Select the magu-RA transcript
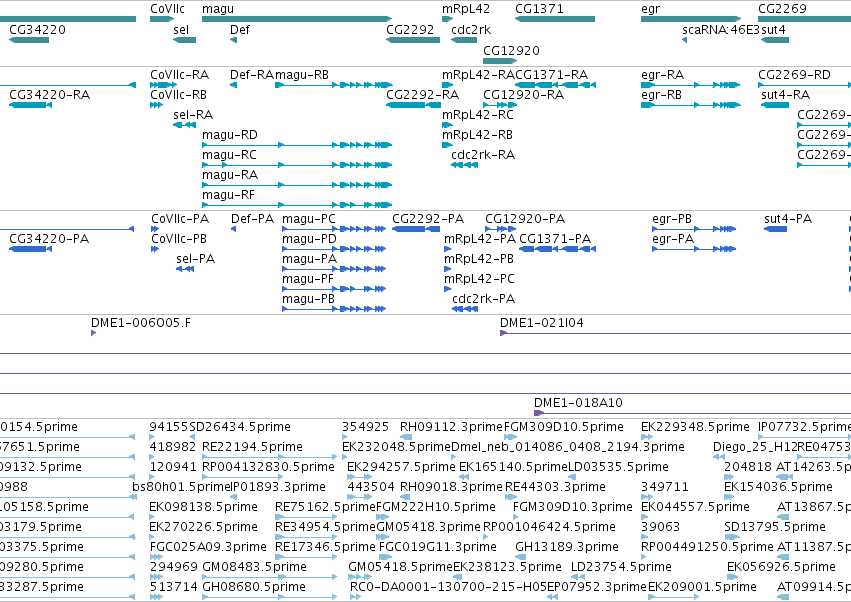The width and height of the screenshot is (851, 602). point(297,185)
